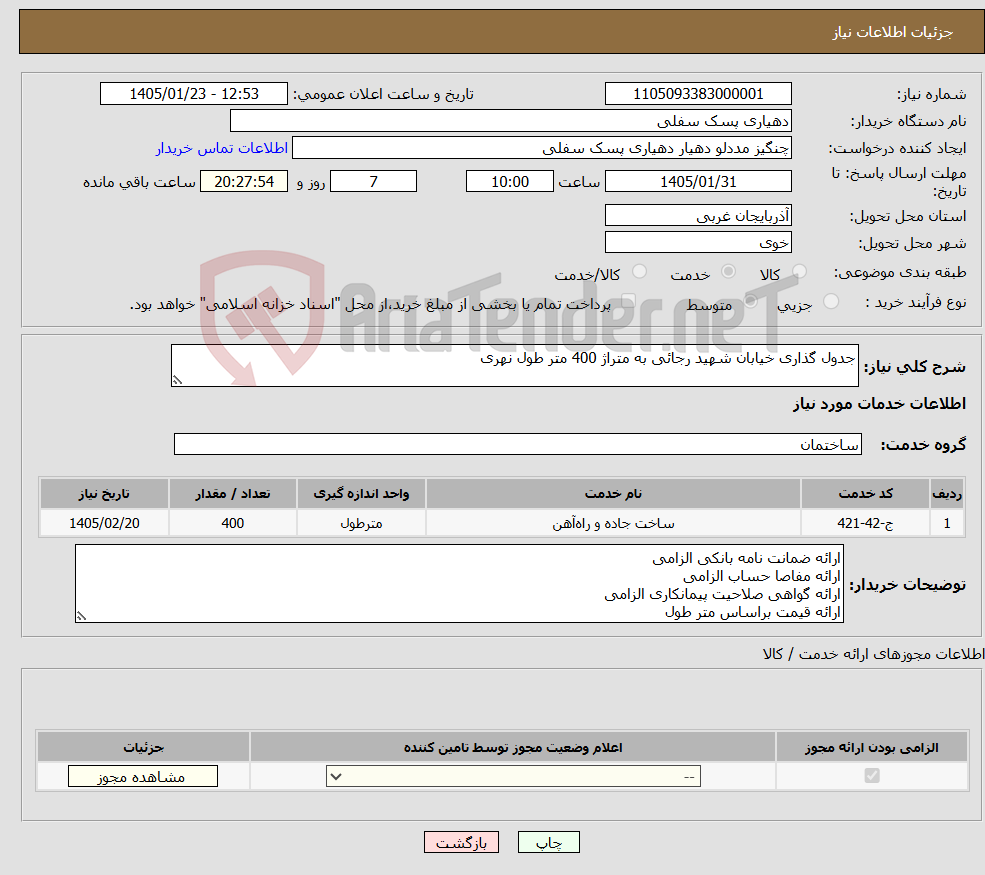Click the city field خوی

[x=698, y=242]
